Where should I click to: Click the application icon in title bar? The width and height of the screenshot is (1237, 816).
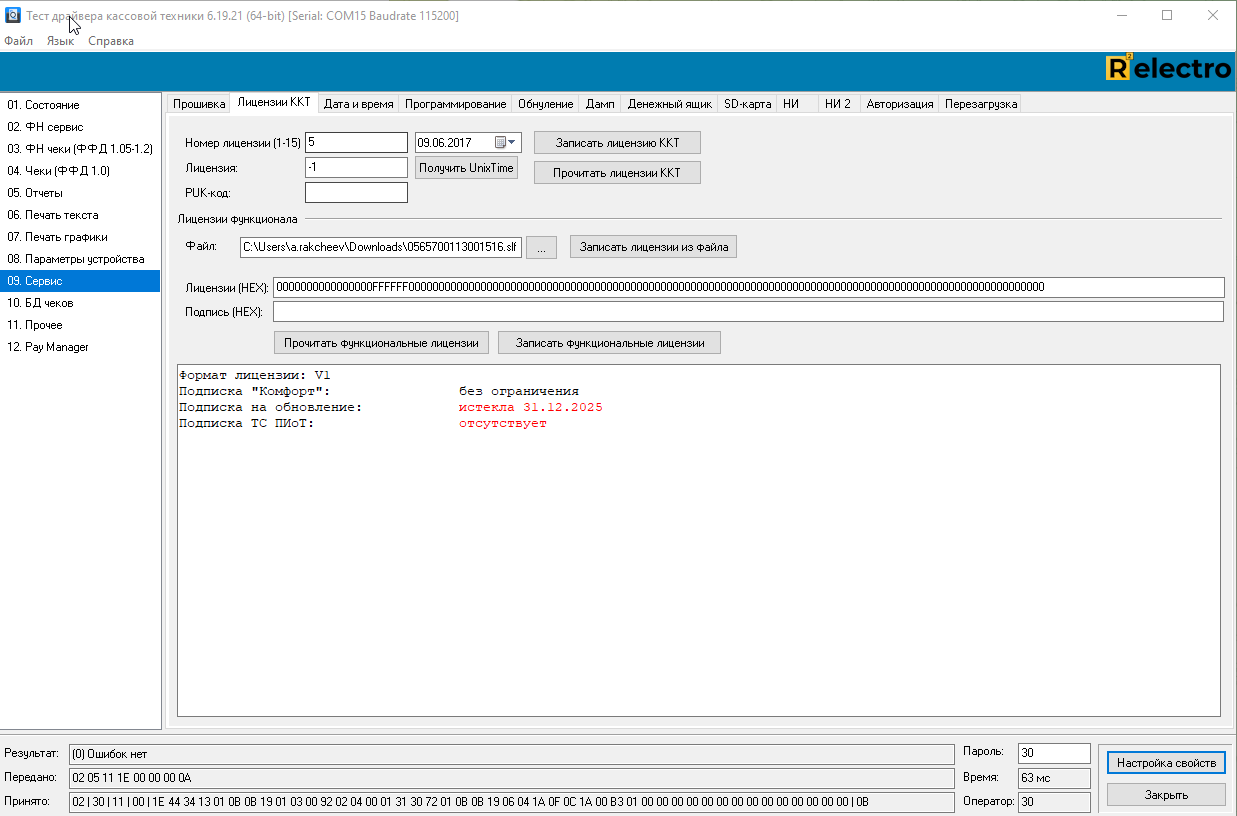click(x=13, y=15)
